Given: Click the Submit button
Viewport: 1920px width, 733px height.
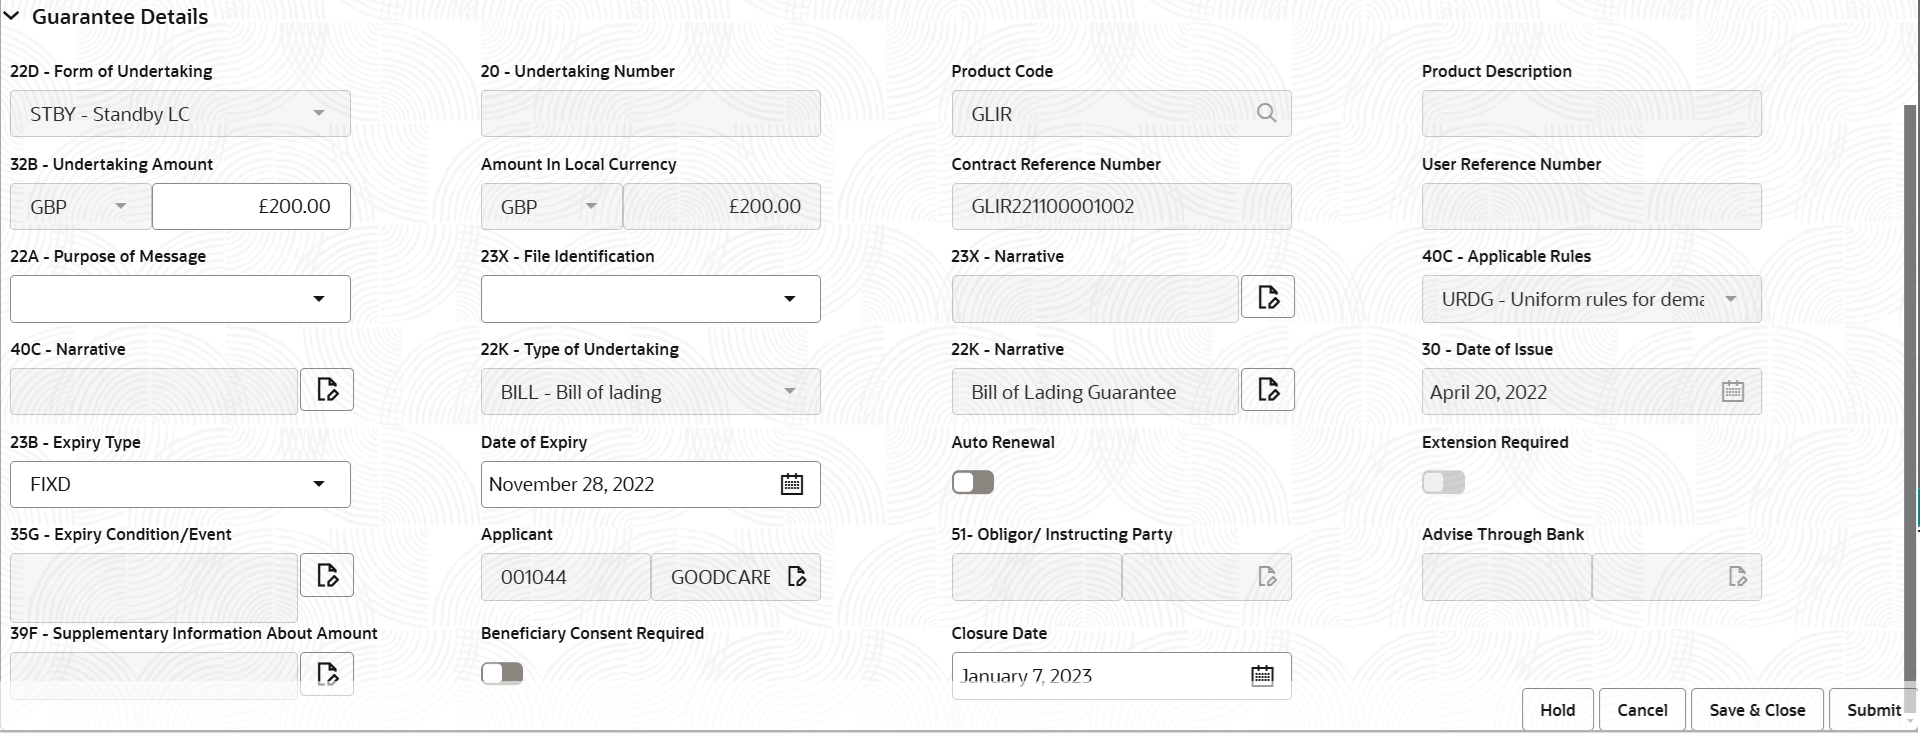Looking at the screenshot, I should click(x=1873, y=710).
